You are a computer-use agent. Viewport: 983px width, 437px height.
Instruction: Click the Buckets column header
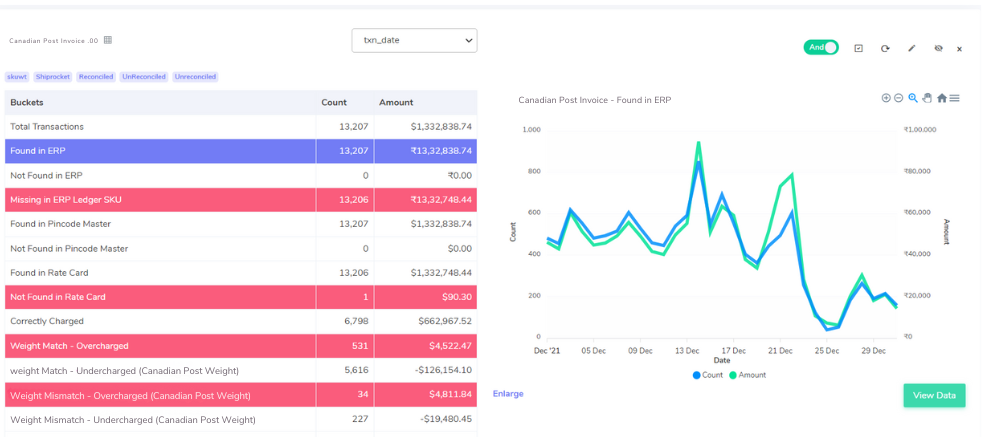click(160, 102)
